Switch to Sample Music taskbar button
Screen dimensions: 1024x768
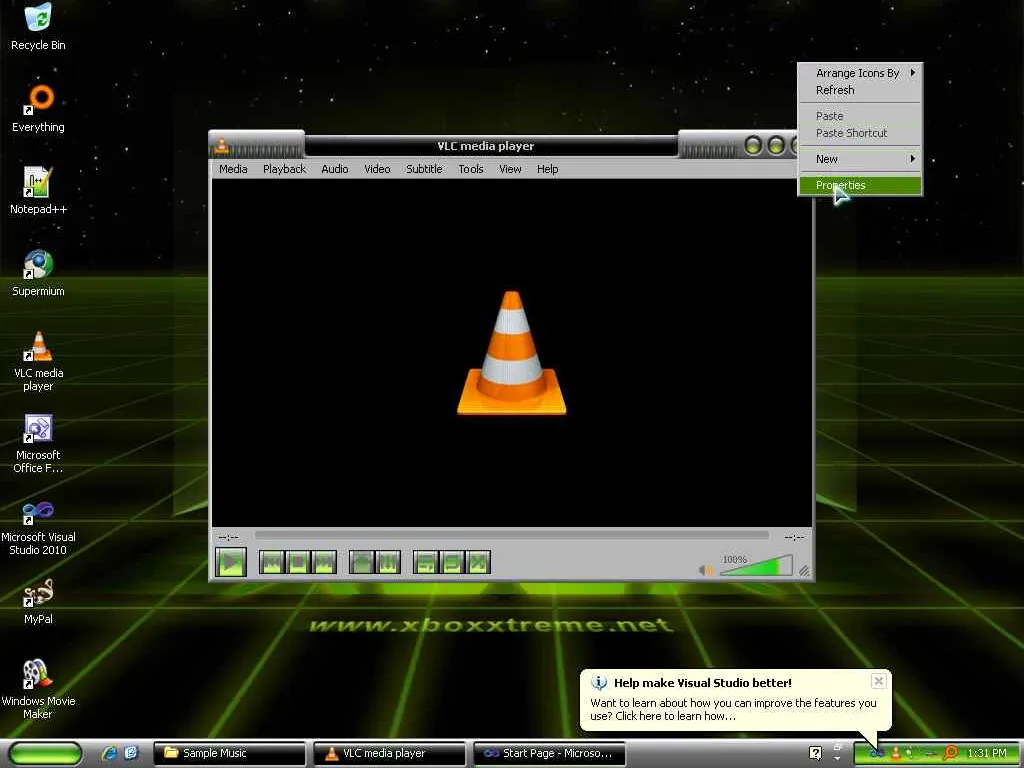(229, 754)
